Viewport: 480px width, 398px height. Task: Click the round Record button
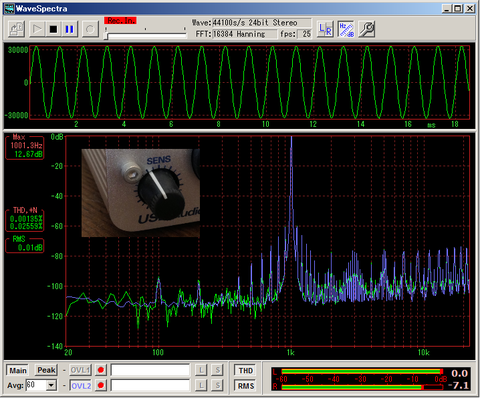[x=90, y=29]
